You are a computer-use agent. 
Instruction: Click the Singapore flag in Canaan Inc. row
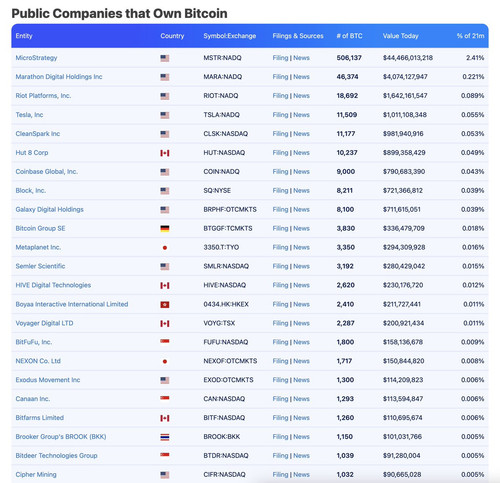pos(165,398)
